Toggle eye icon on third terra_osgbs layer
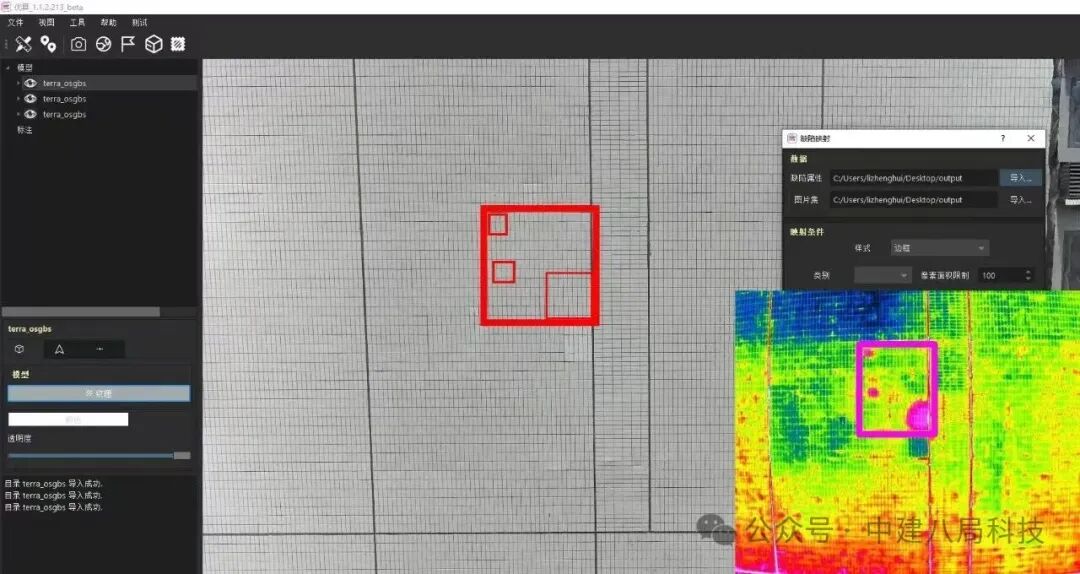Image resolution: width=1080 pixels, height=574 pixels. [30, 114]
